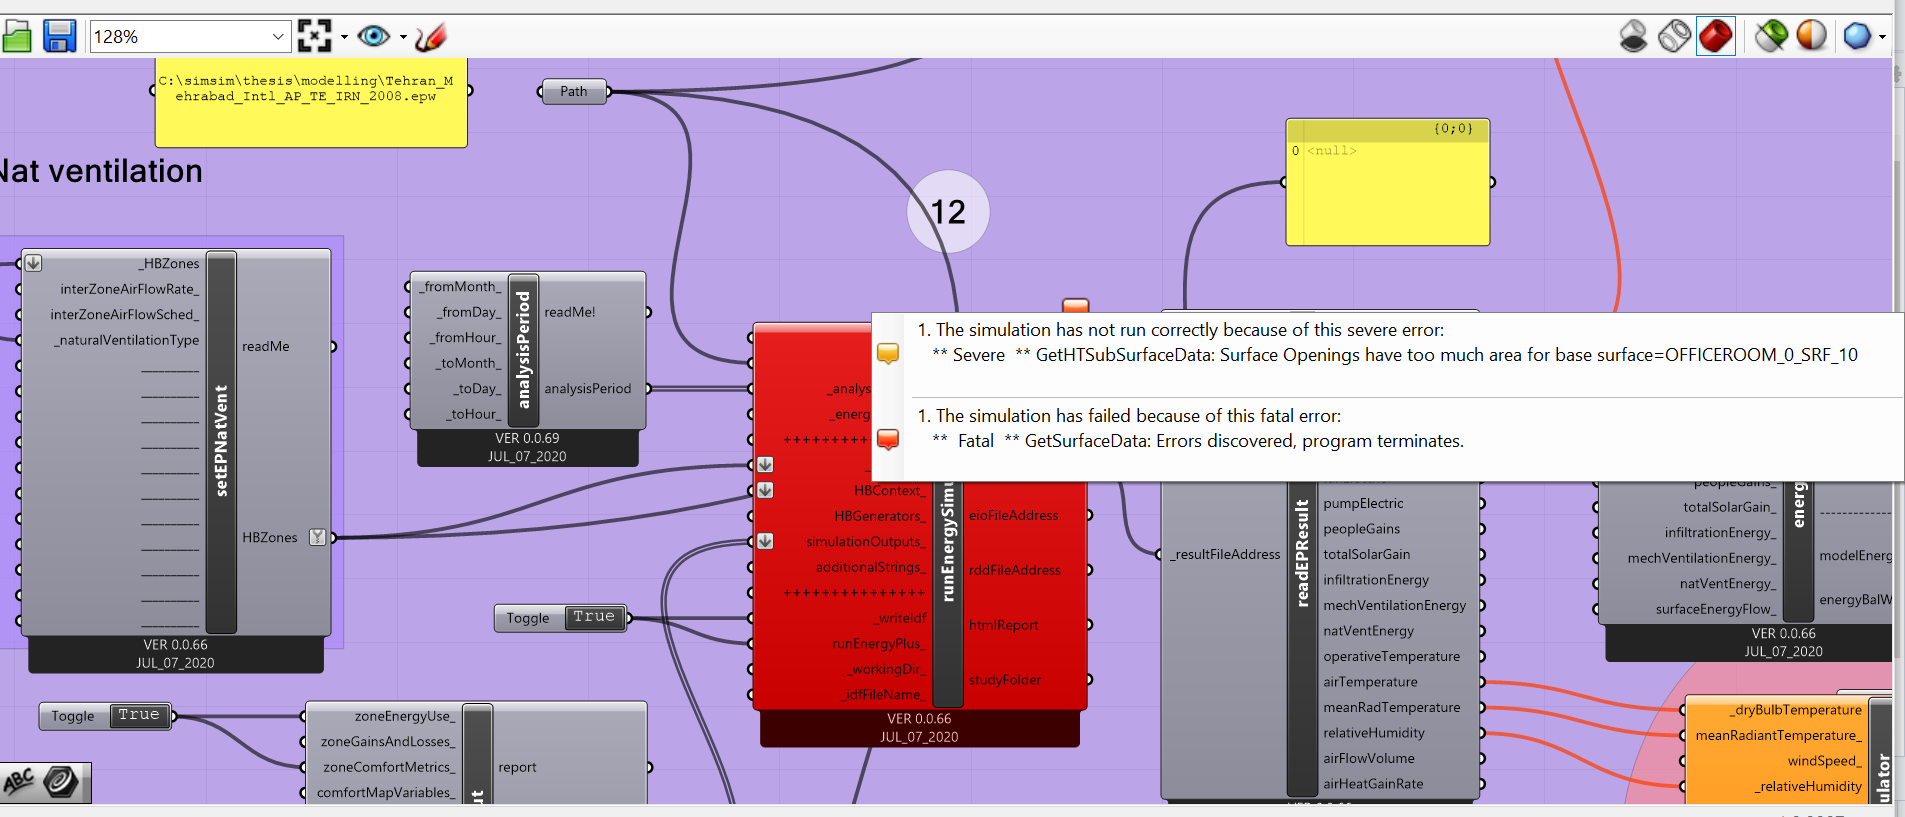Click the _fromMonth_ input
The width and height of the screenshot is (1905, 817).
(461, 286)
